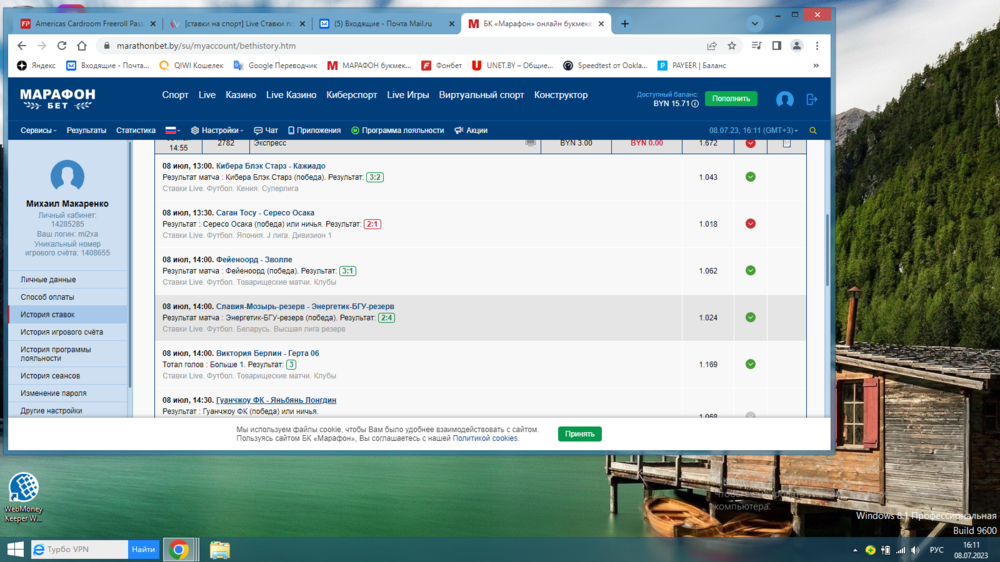Click the search magnifier icon in navigation bar
Screen dimensions: 1000x562
[813, 131]
